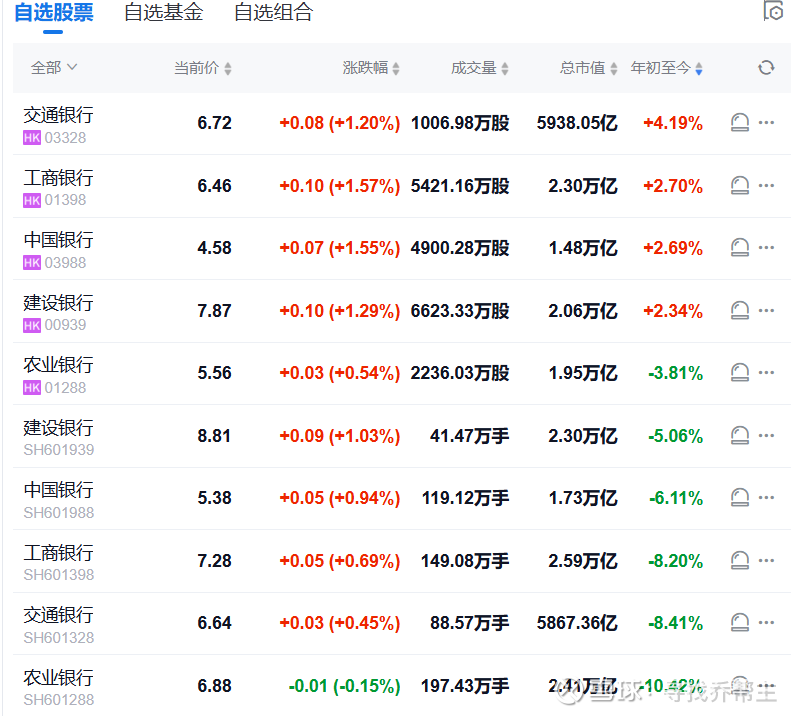Open more options for 工商银行 SH601398
This screenshot has height=716, width=800.
tap(766, 560)
